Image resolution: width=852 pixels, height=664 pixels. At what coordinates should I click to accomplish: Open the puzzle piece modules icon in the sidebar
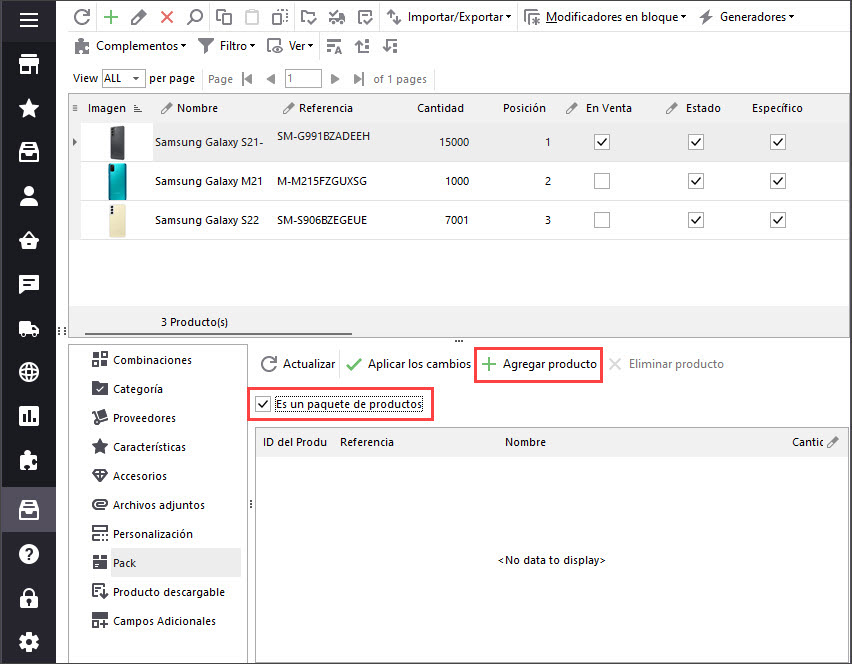(29, 461)
